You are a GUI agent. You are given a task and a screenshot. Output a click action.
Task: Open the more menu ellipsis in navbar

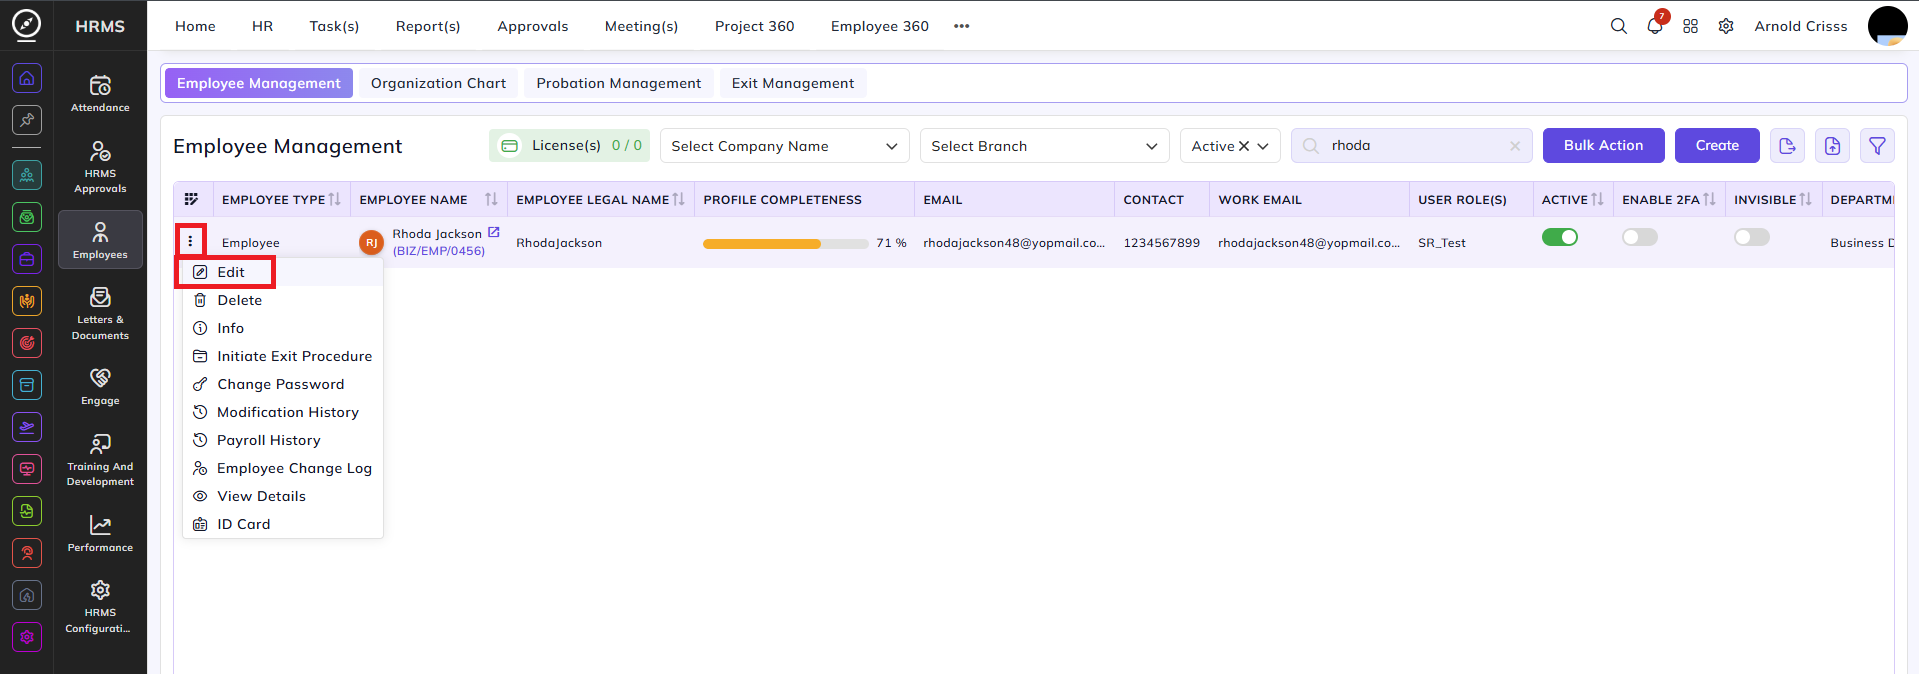tap(961, 26)
